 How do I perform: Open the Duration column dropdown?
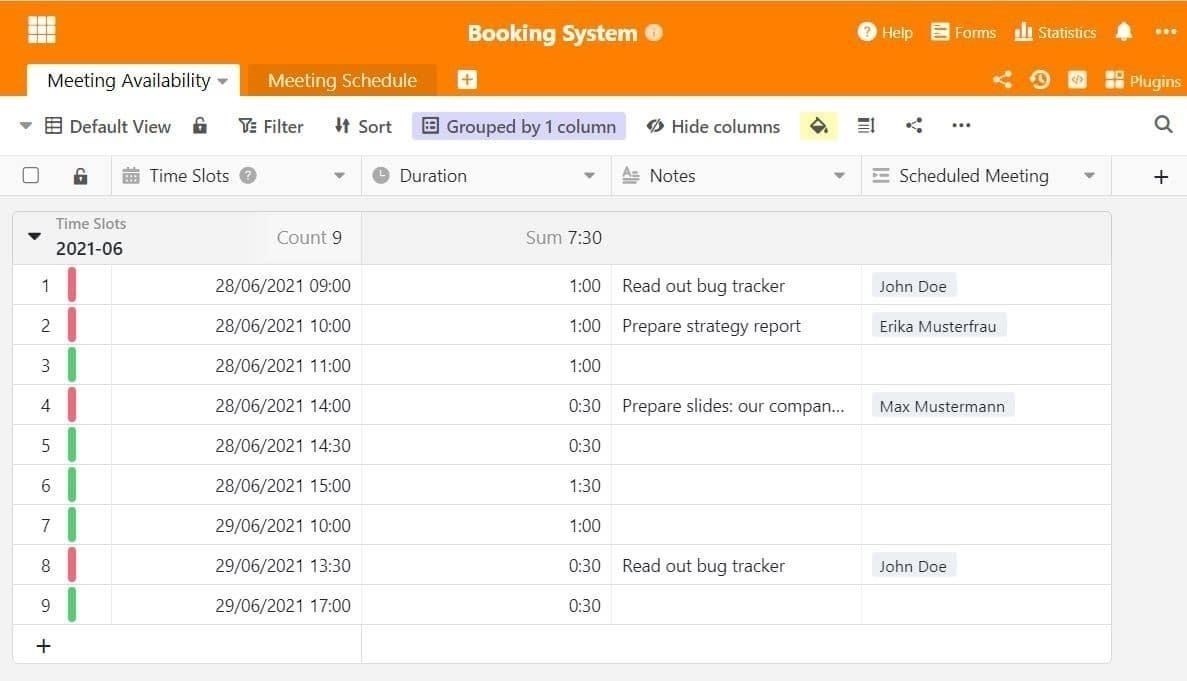(x=589, y=176)
